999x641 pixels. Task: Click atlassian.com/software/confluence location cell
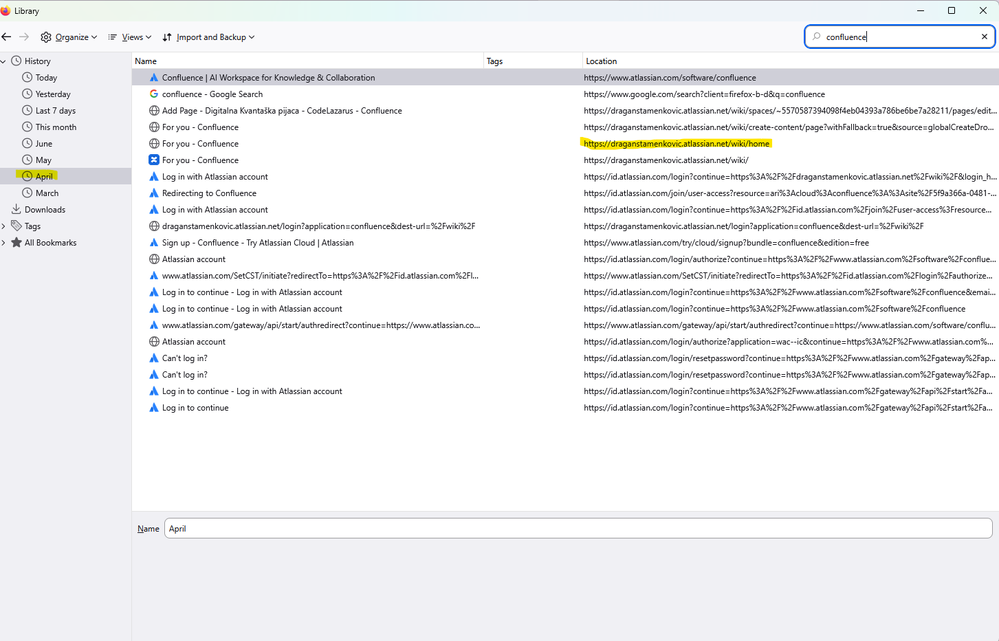[x=670, y=78]
